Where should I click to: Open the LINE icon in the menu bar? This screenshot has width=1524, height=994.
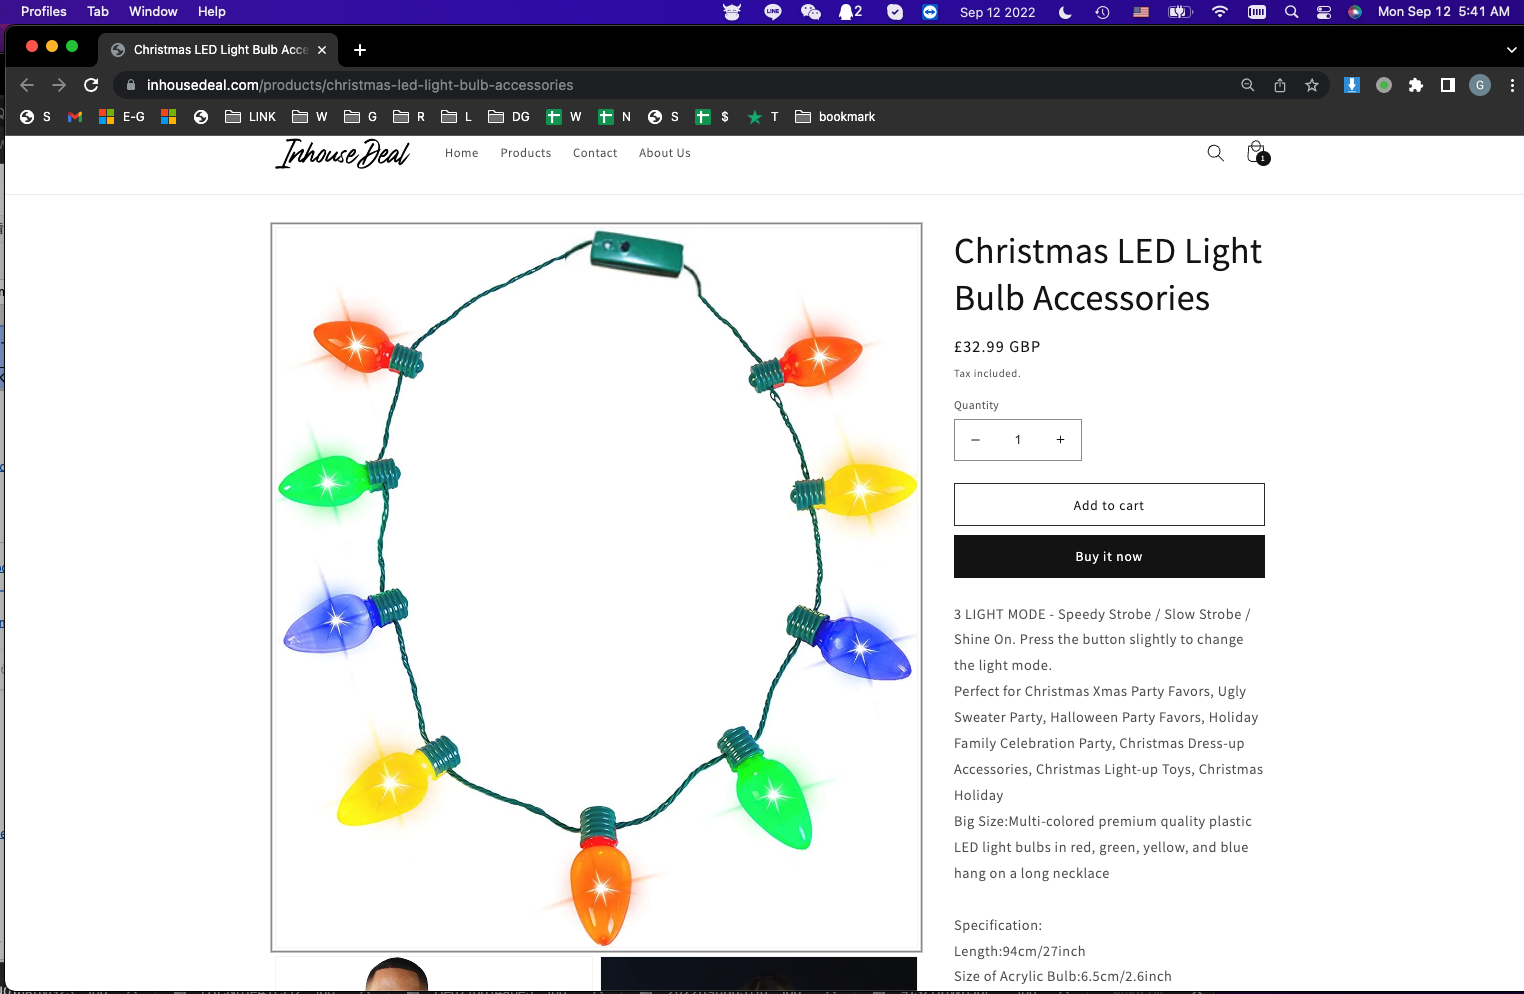(x=773, y=12)
